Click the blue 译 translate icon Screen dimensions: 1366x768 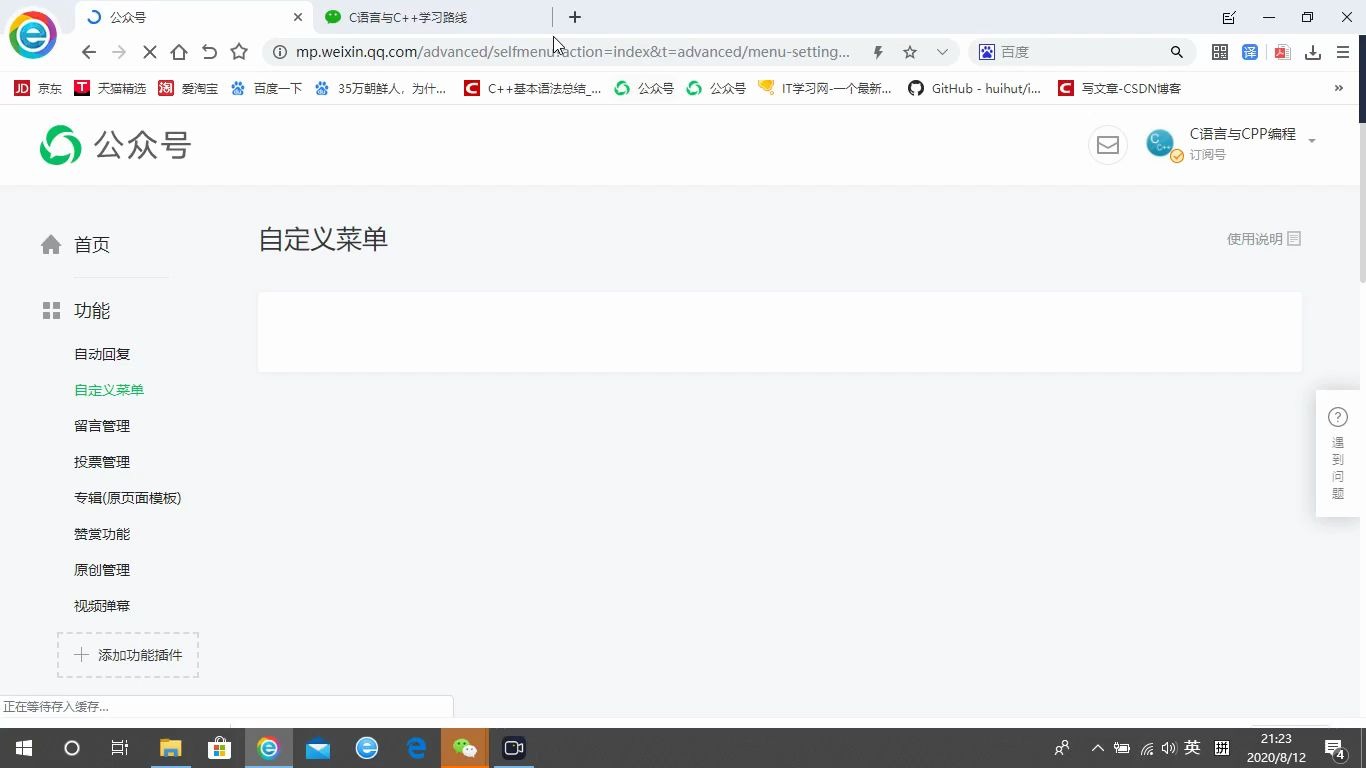point(1250,51)
